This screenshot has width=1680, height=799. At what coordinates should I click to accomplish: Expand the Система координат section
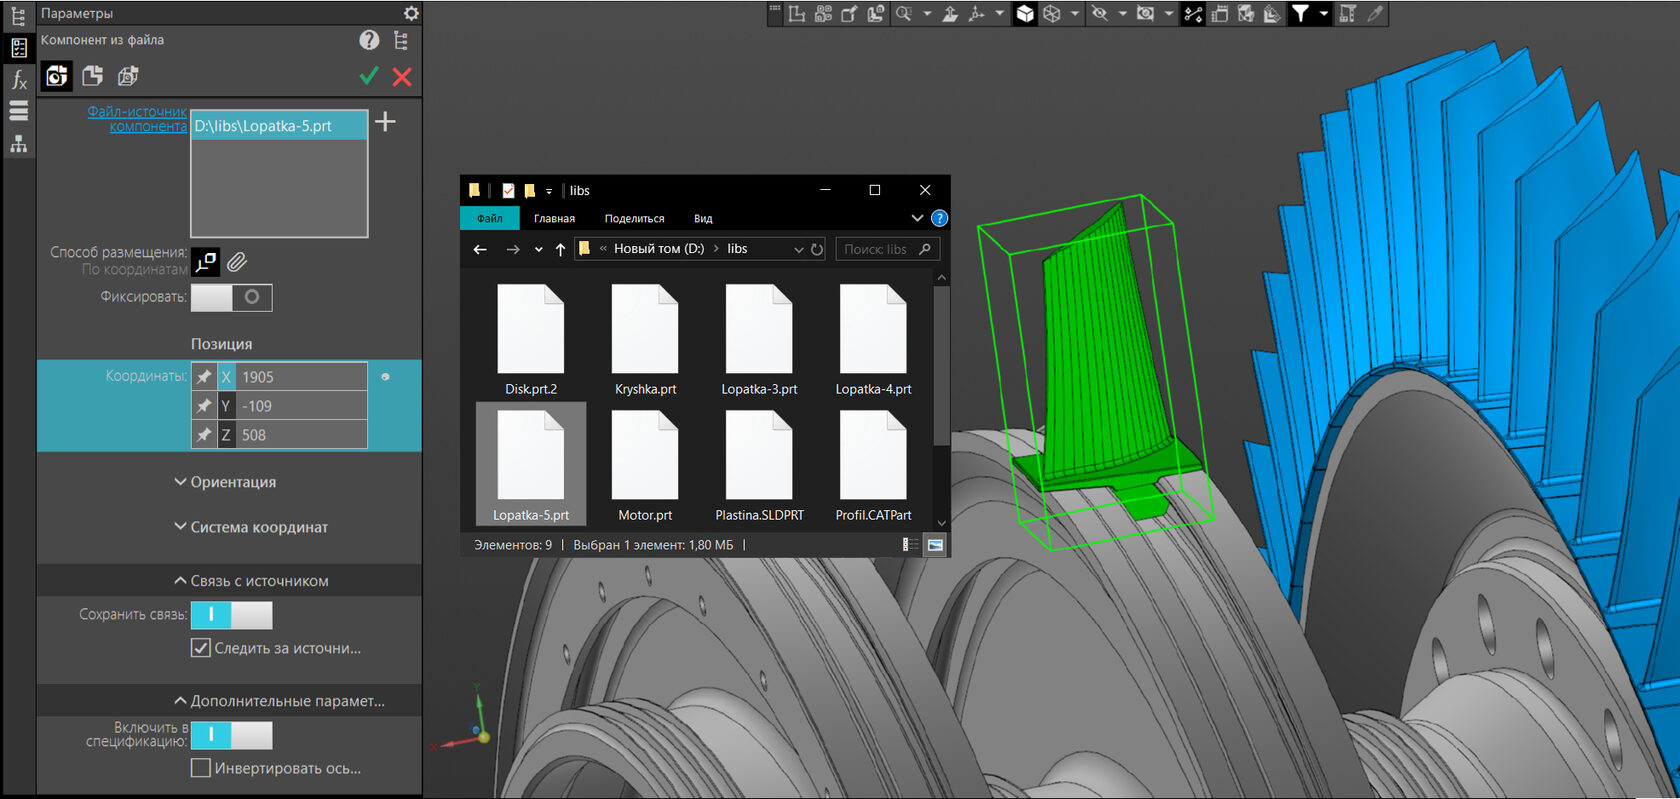pos(251,527)
